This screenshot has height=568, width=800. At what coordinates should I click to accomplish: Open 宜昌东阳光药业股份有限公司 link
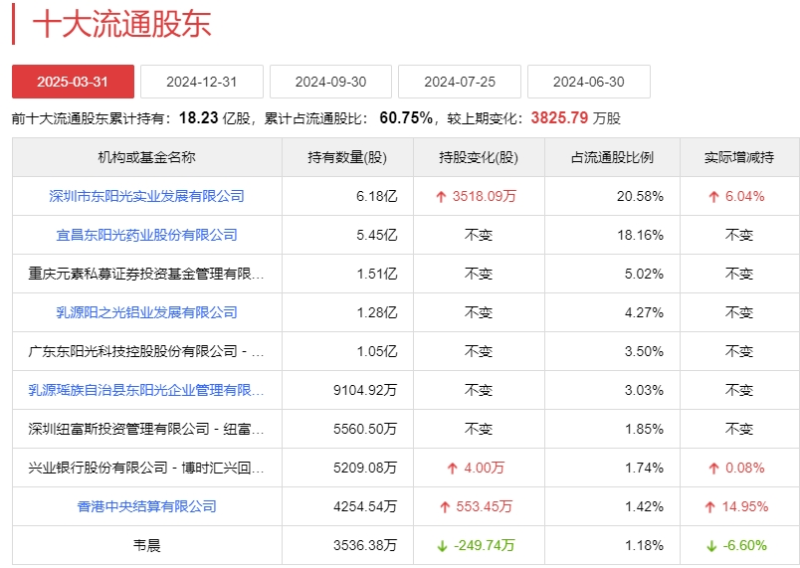point(147,235)
